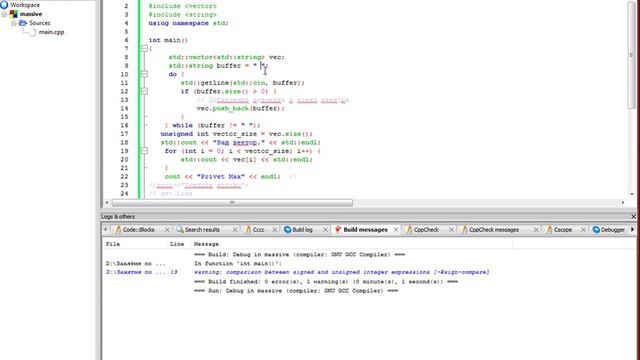Viewport: 640px width, 360px height.
Task: Collapse the massive project node
Action: (4, 14)
